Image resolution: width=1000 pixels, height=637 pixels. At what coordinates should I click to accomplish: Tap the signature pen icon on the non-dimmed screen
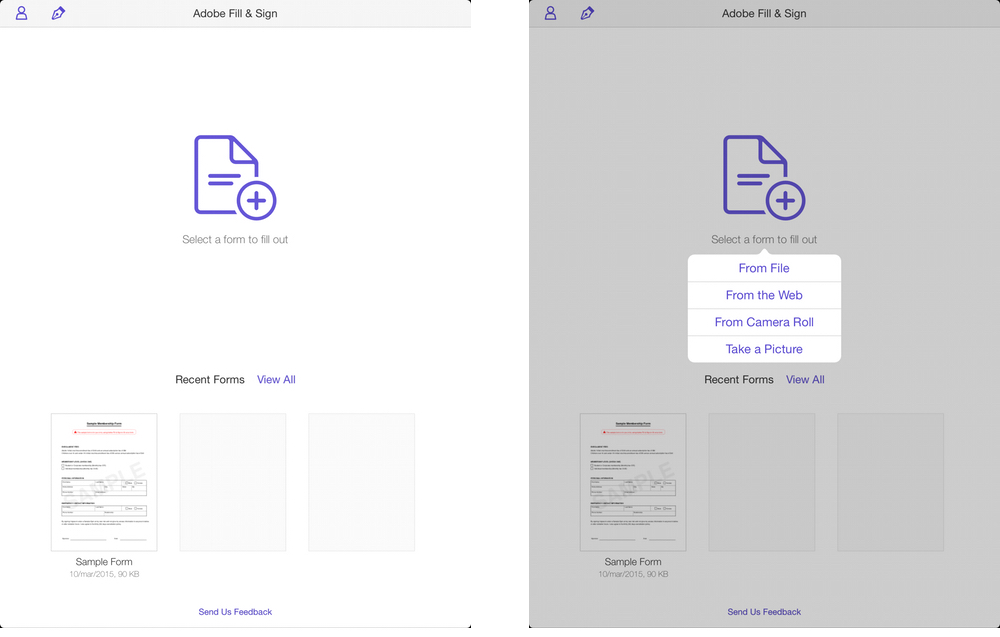click(59, 13)
